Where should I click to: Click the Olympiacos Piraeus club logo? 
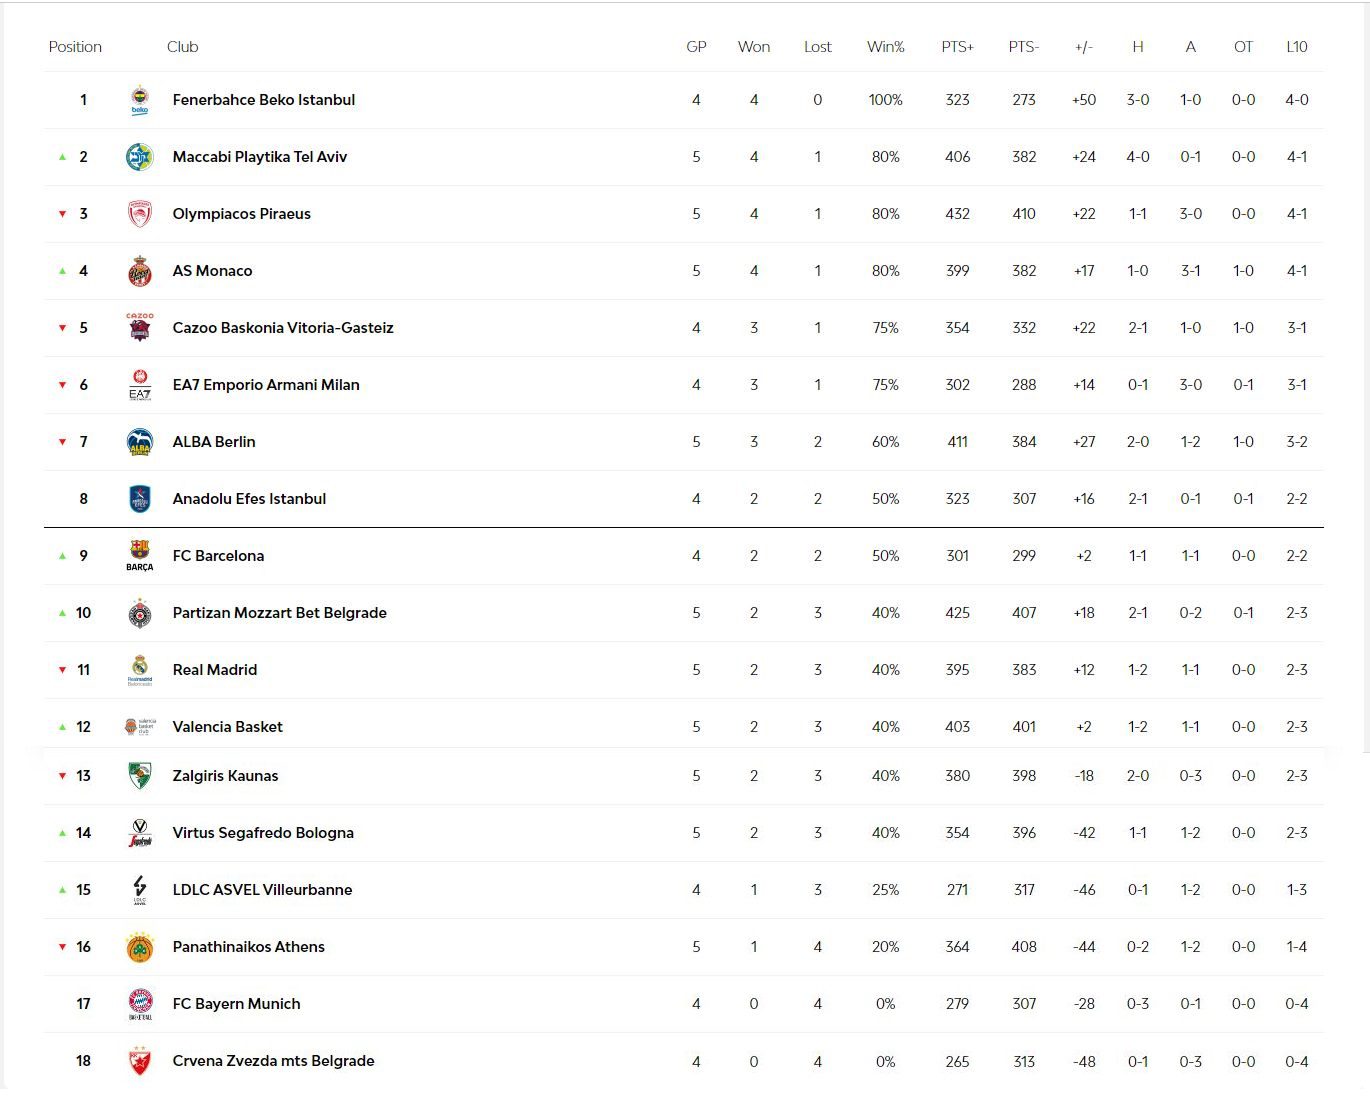pos(140,214)
